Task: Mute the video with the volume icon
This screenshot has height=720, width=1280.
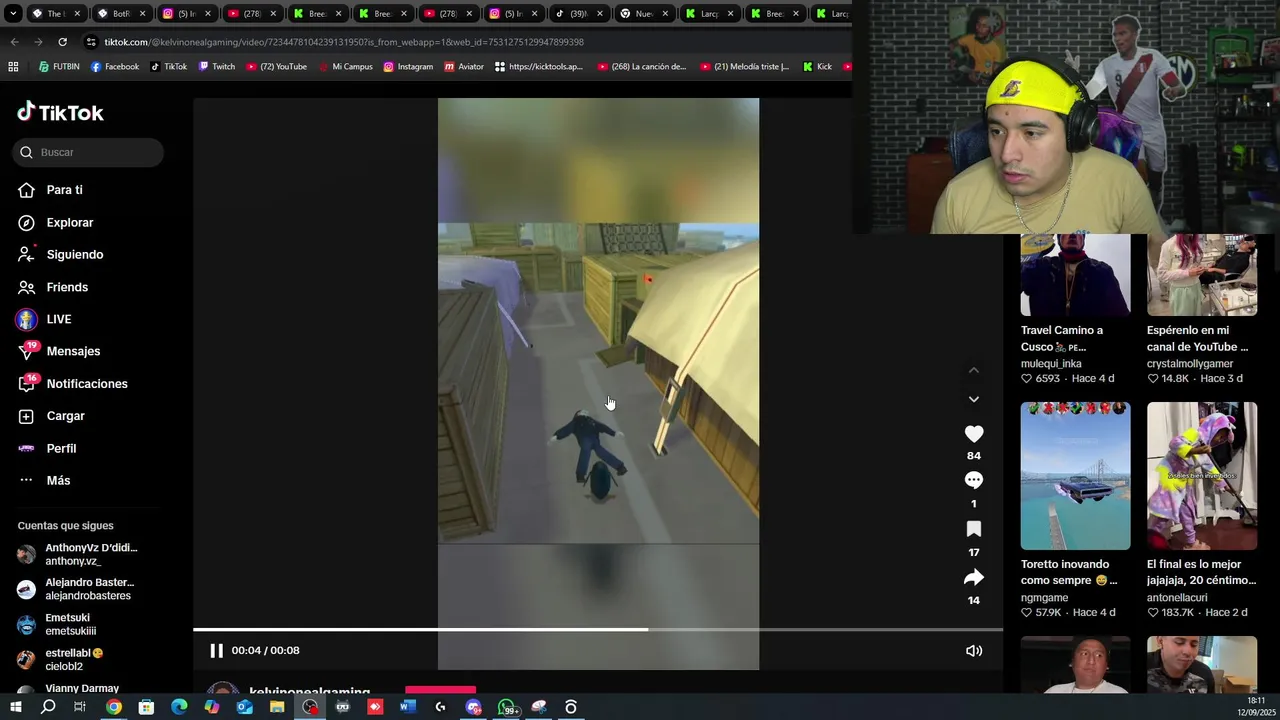Action: [x=974, y=650]
